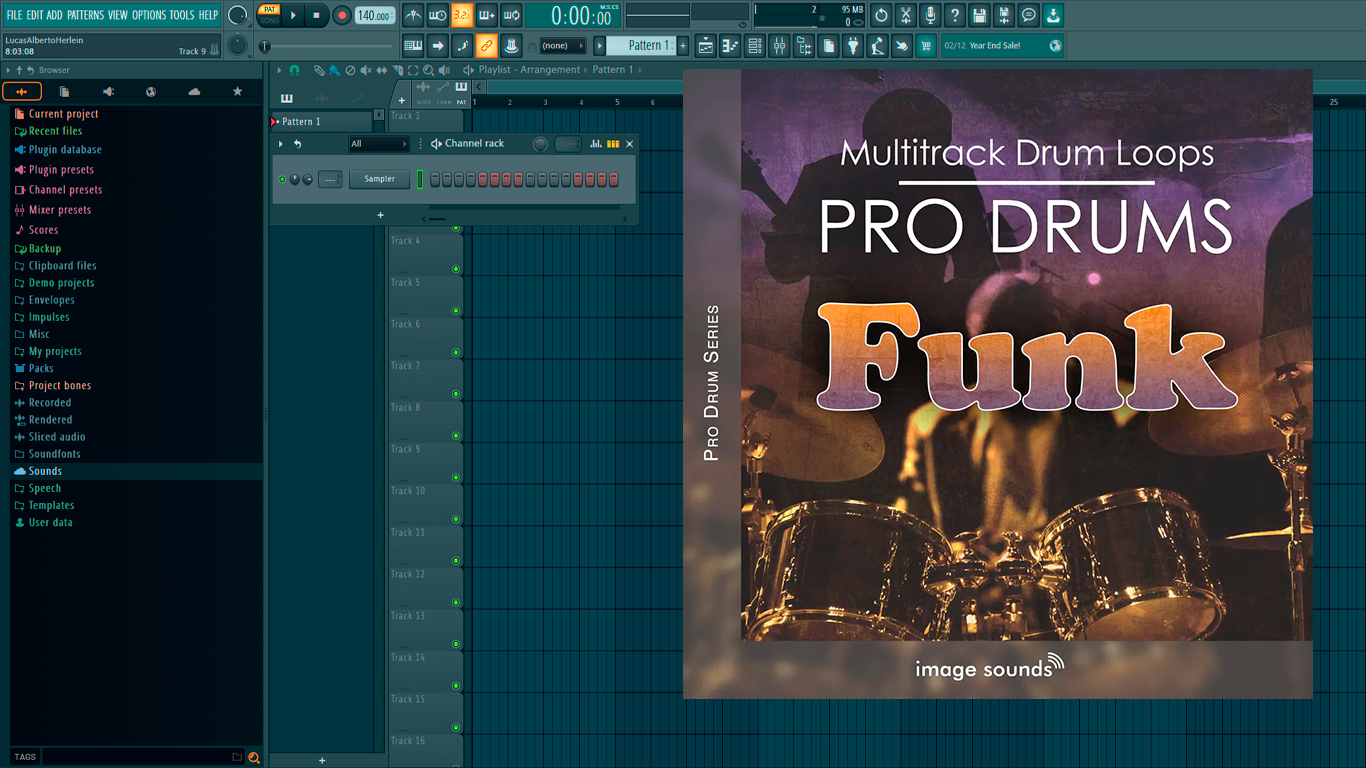Click the undo history icon
Image resolution: width=1366 pixels, height=768 pixels.
click(881, 15)
